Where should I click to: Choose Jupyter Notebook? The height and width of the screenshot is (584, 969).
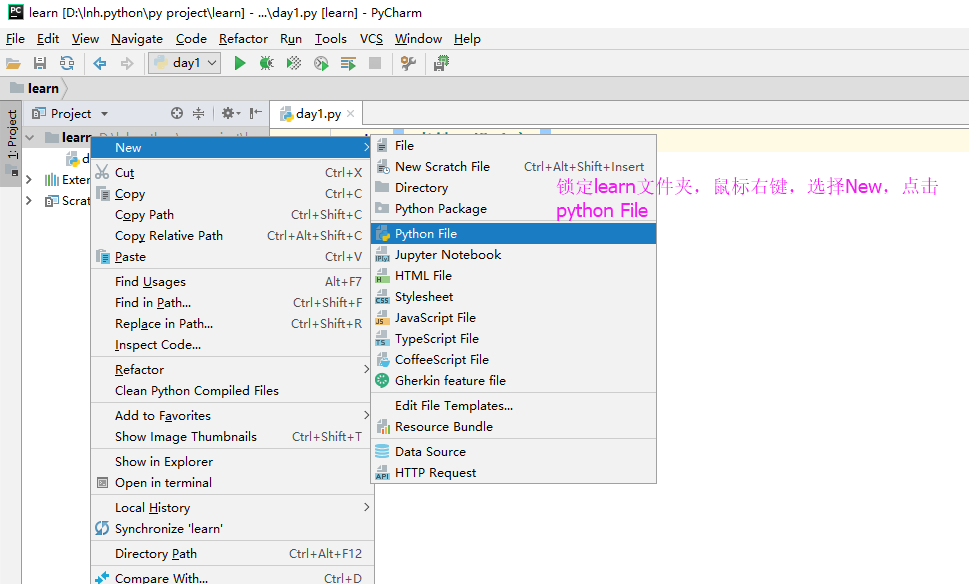[514, 255]
